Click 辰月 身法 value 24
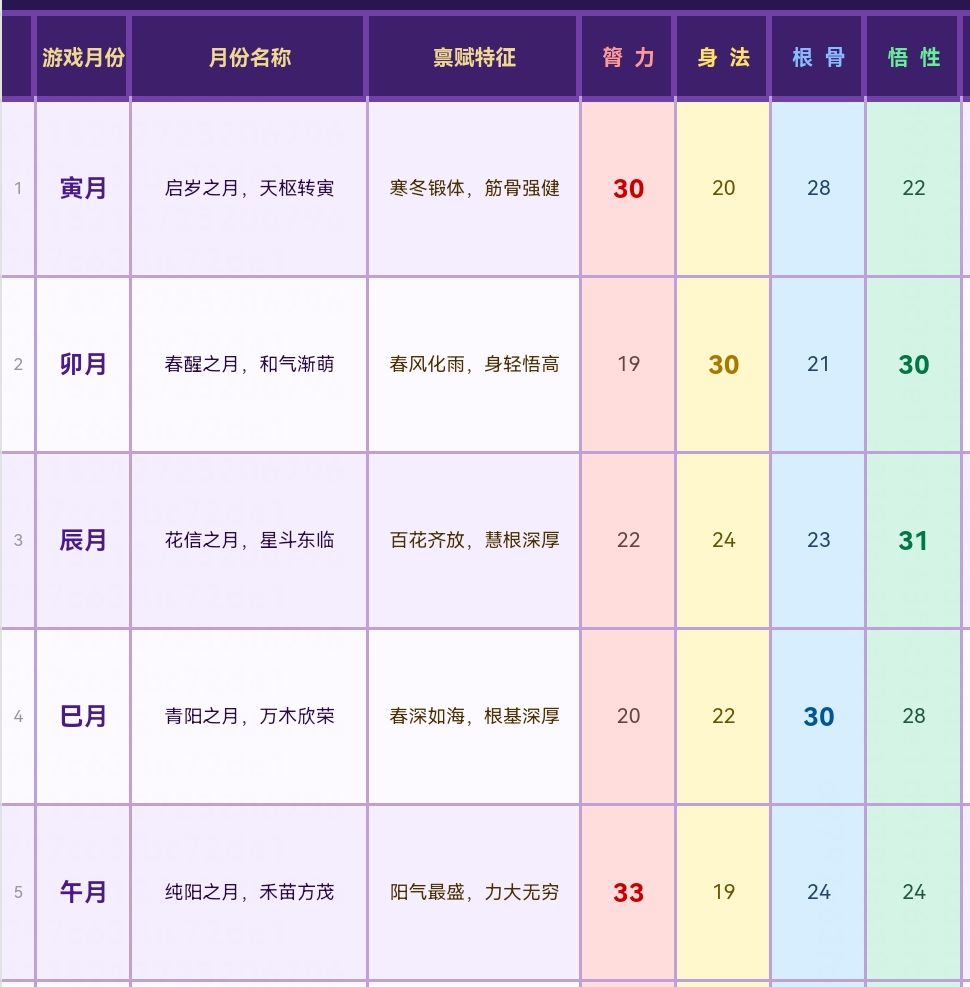 tap(723, 540)
